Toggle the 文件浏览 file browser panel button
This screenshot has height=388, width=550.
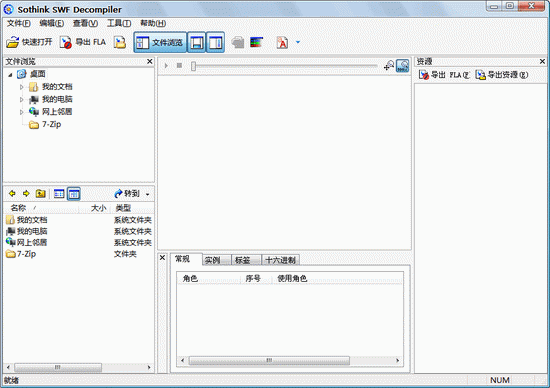click(160, 42)
